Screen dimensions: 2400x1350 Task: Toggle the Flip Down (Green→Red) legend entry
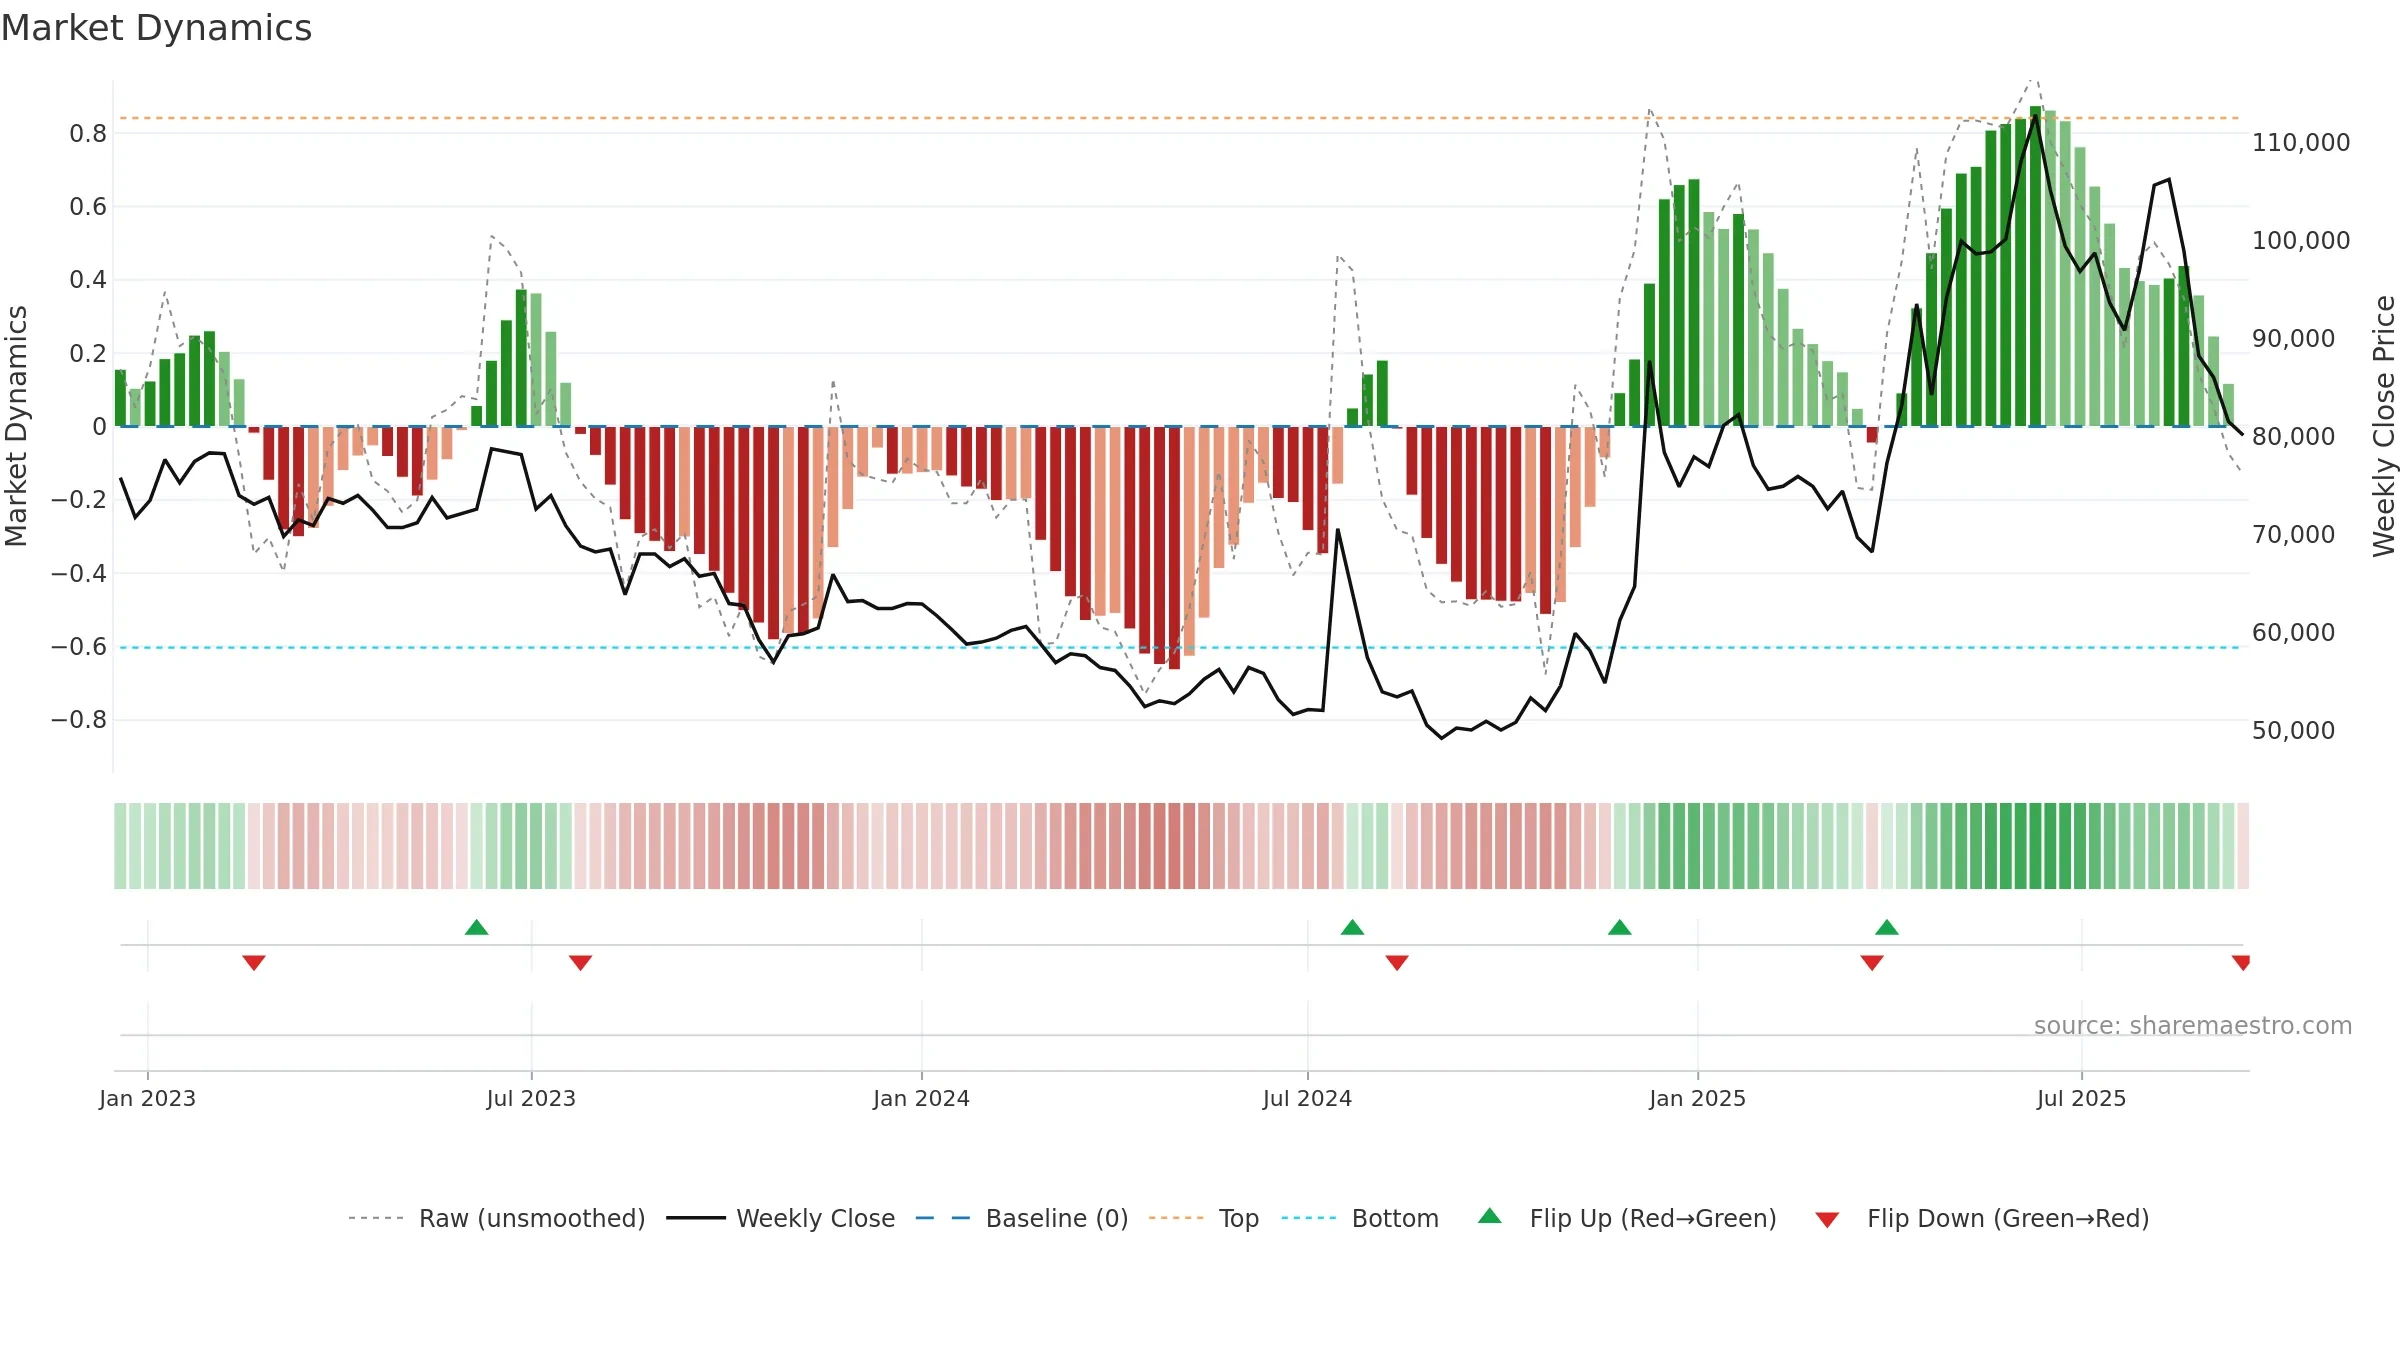[x=1982, y=1218]
